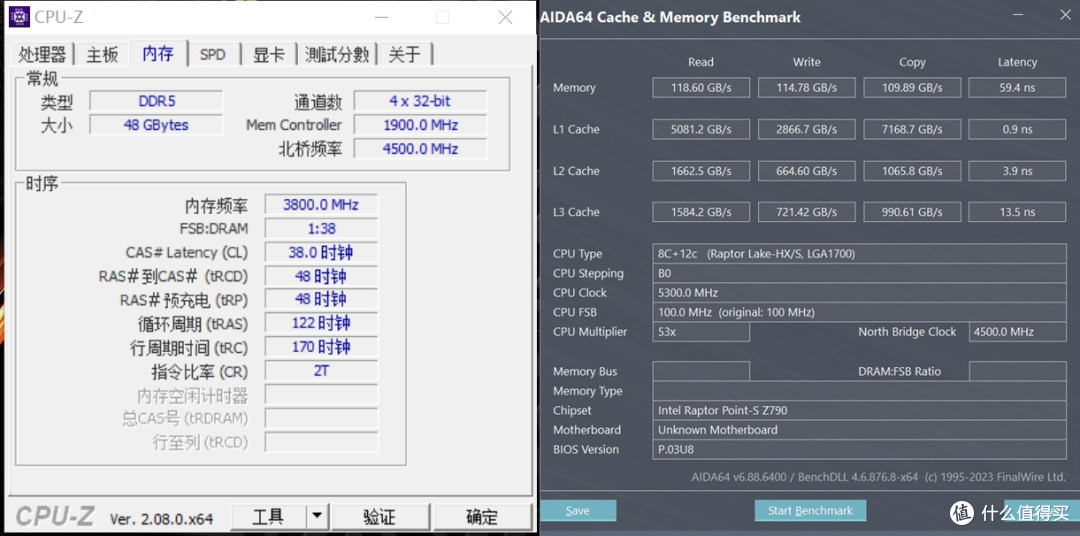Viewport: 1080px width, 536px height.
Task: Close the AIDA64 benchmark window
Action: pos(1064,15)
